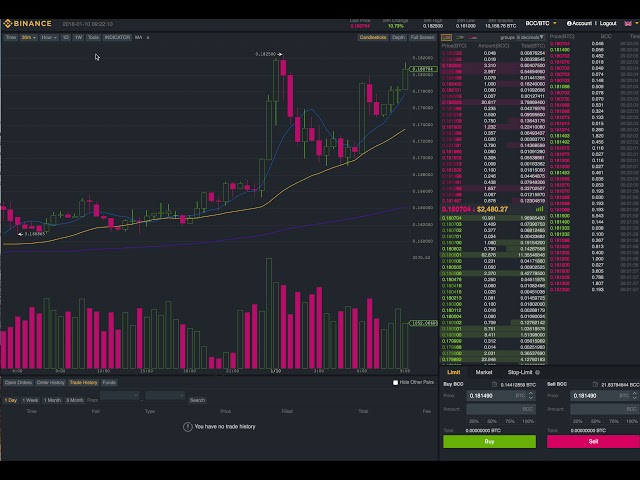This screenshot has height=480, width=640.
Task: Focus the Sell price input field
Action: tap(605, 396)
